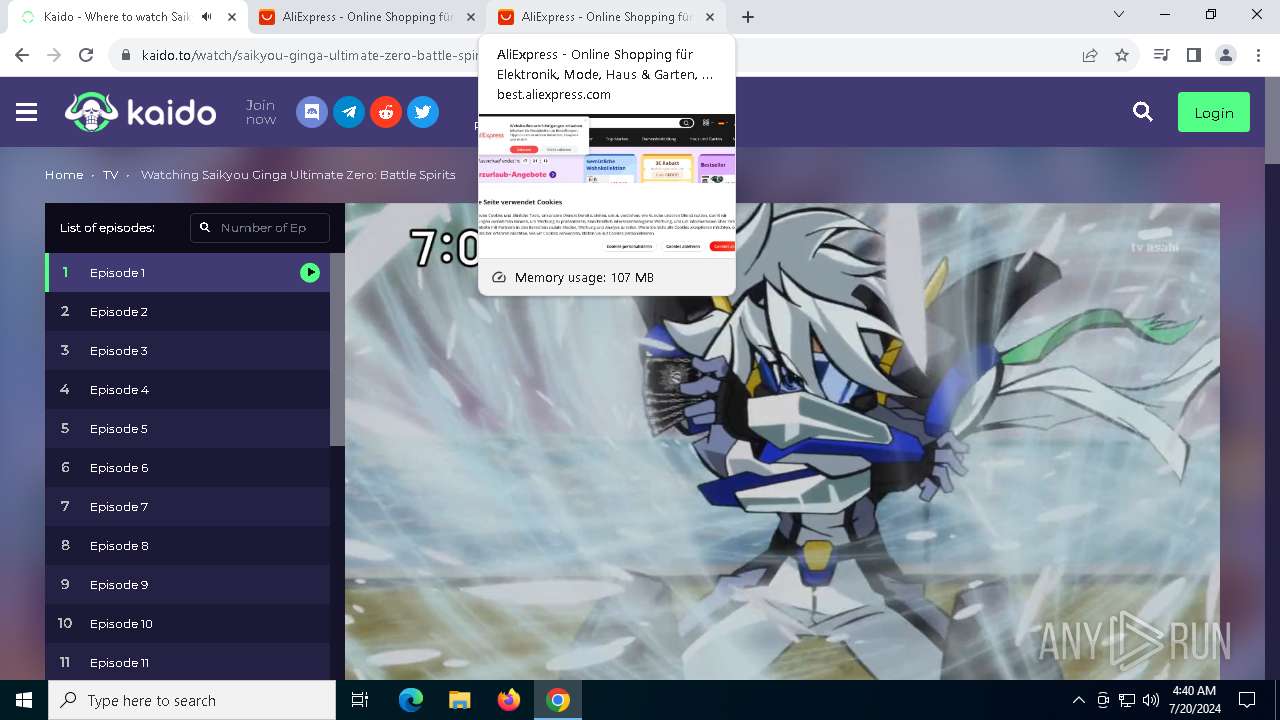This screenshot has height=720, width=1280.
Task: Open the Telegram link icon
Action: (349, 112)
